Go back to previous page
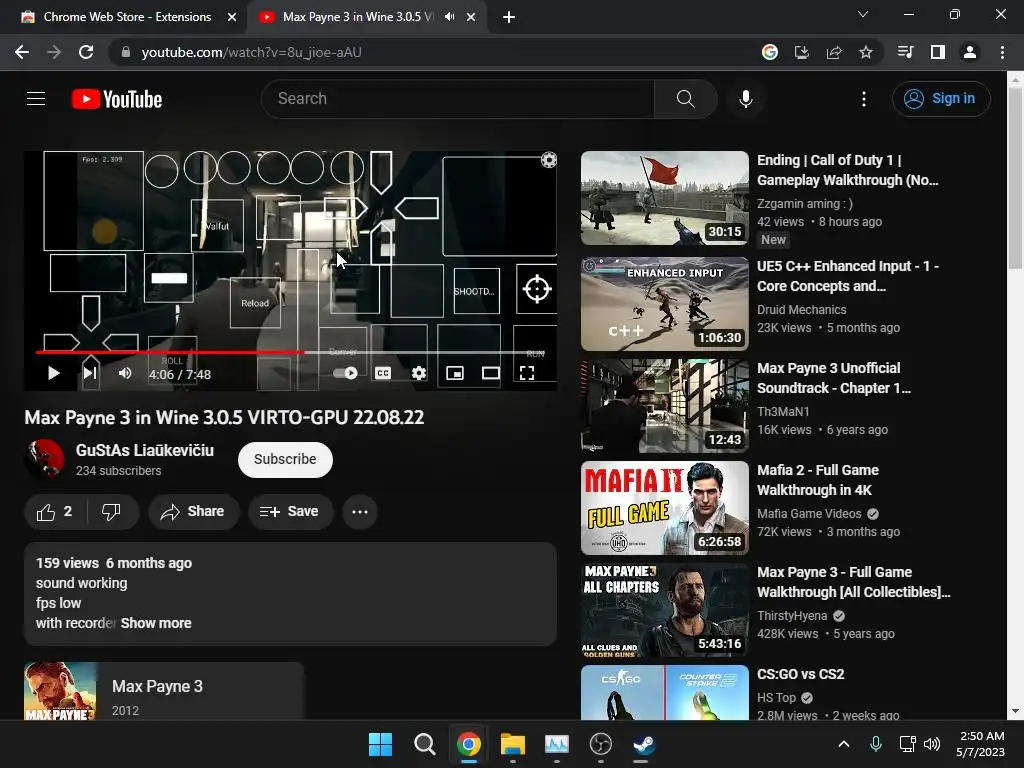Screen dimensions: 1024x768 pos(22,52)
